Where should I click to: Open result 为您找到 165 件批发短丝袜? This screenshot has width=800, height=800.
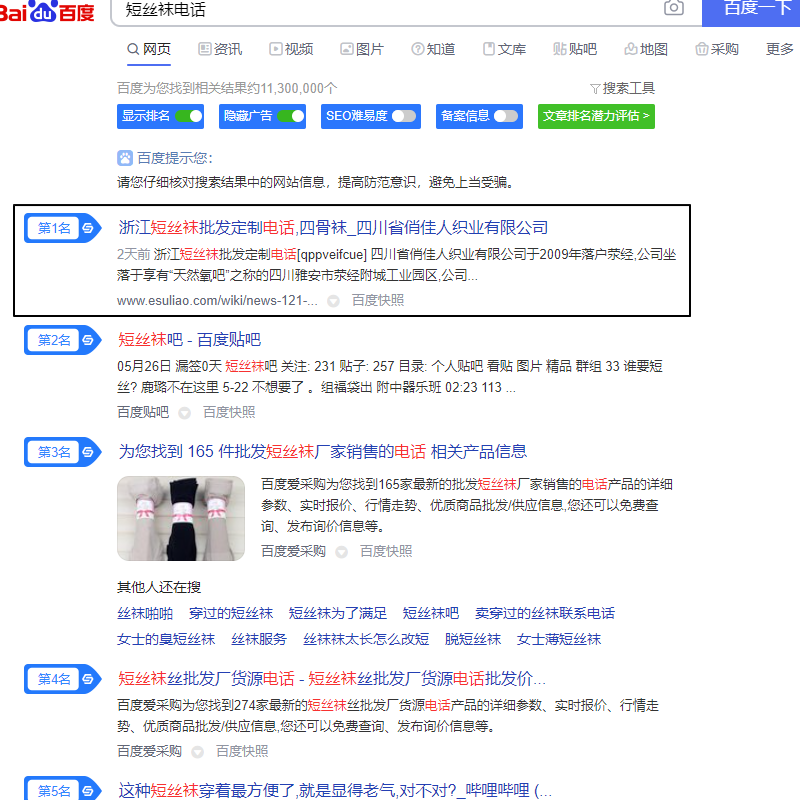pos(322,452)
